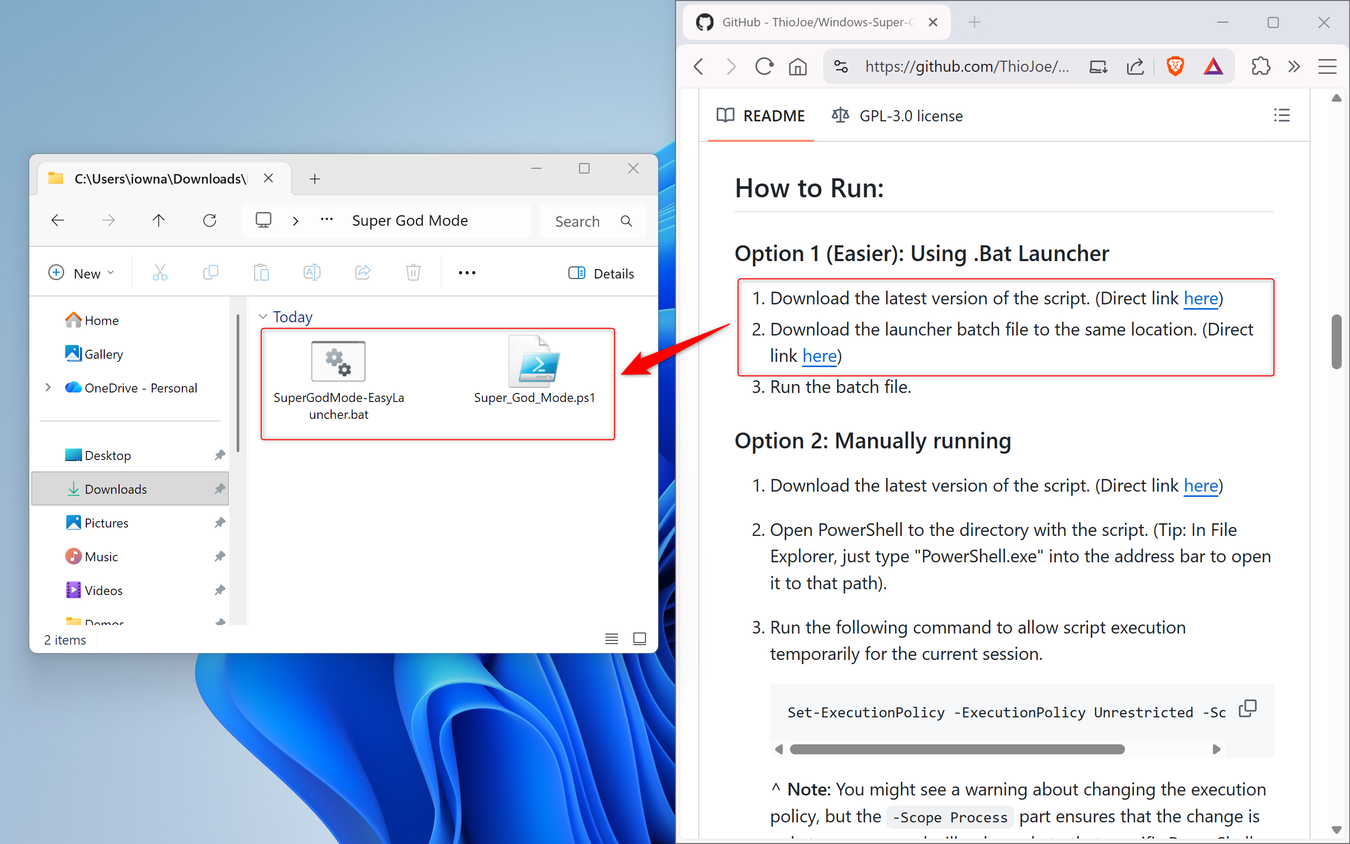Open Music in the navigation pane
The height and width of the screenshot is (844, 1350).
pos(91,557)
